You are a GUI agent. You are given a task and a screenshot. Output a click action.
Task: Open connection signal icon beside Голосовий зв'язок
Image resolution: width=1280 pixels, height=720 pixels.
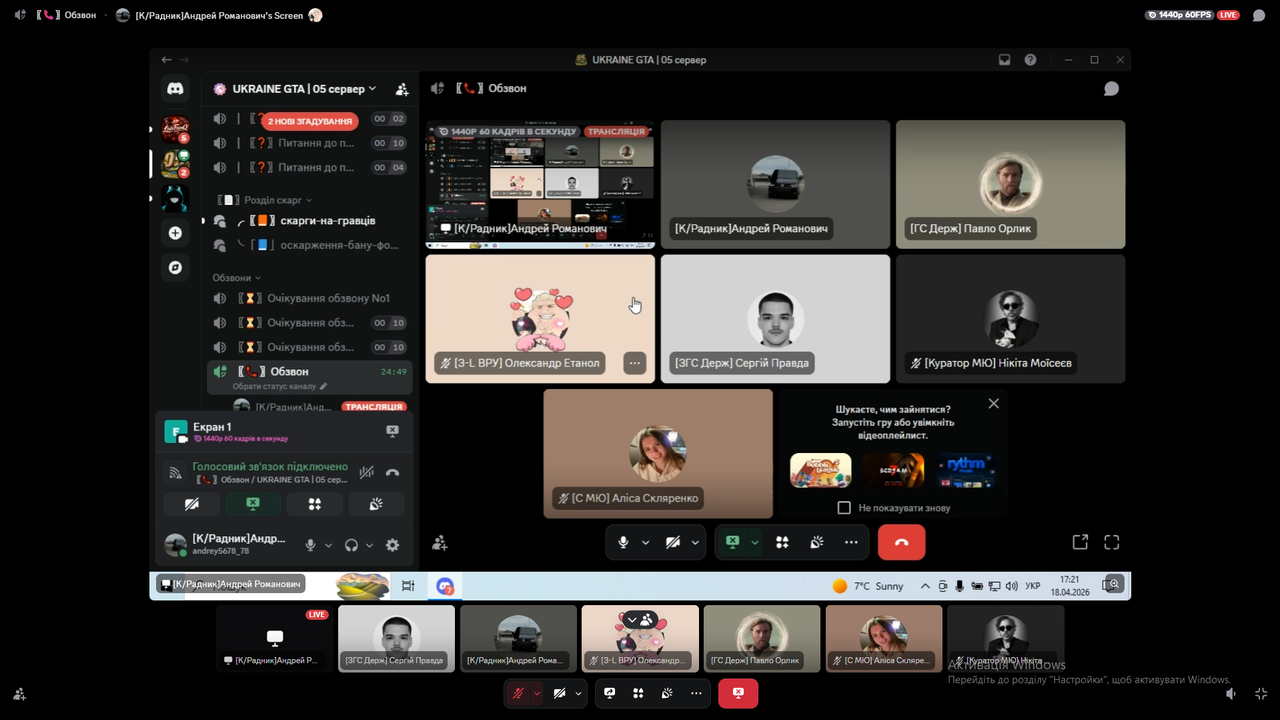(x=175, y=473)
